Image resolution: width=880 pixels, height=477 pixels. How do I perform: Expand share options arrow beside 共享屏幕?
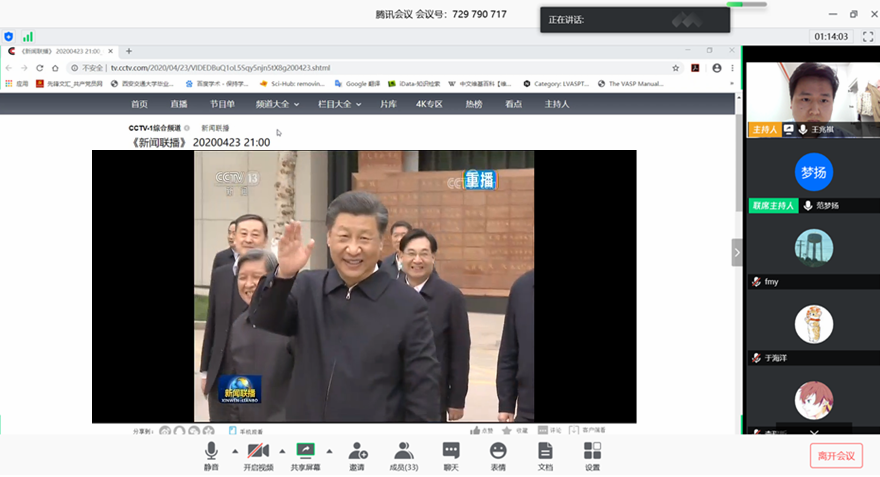(329, 451)
